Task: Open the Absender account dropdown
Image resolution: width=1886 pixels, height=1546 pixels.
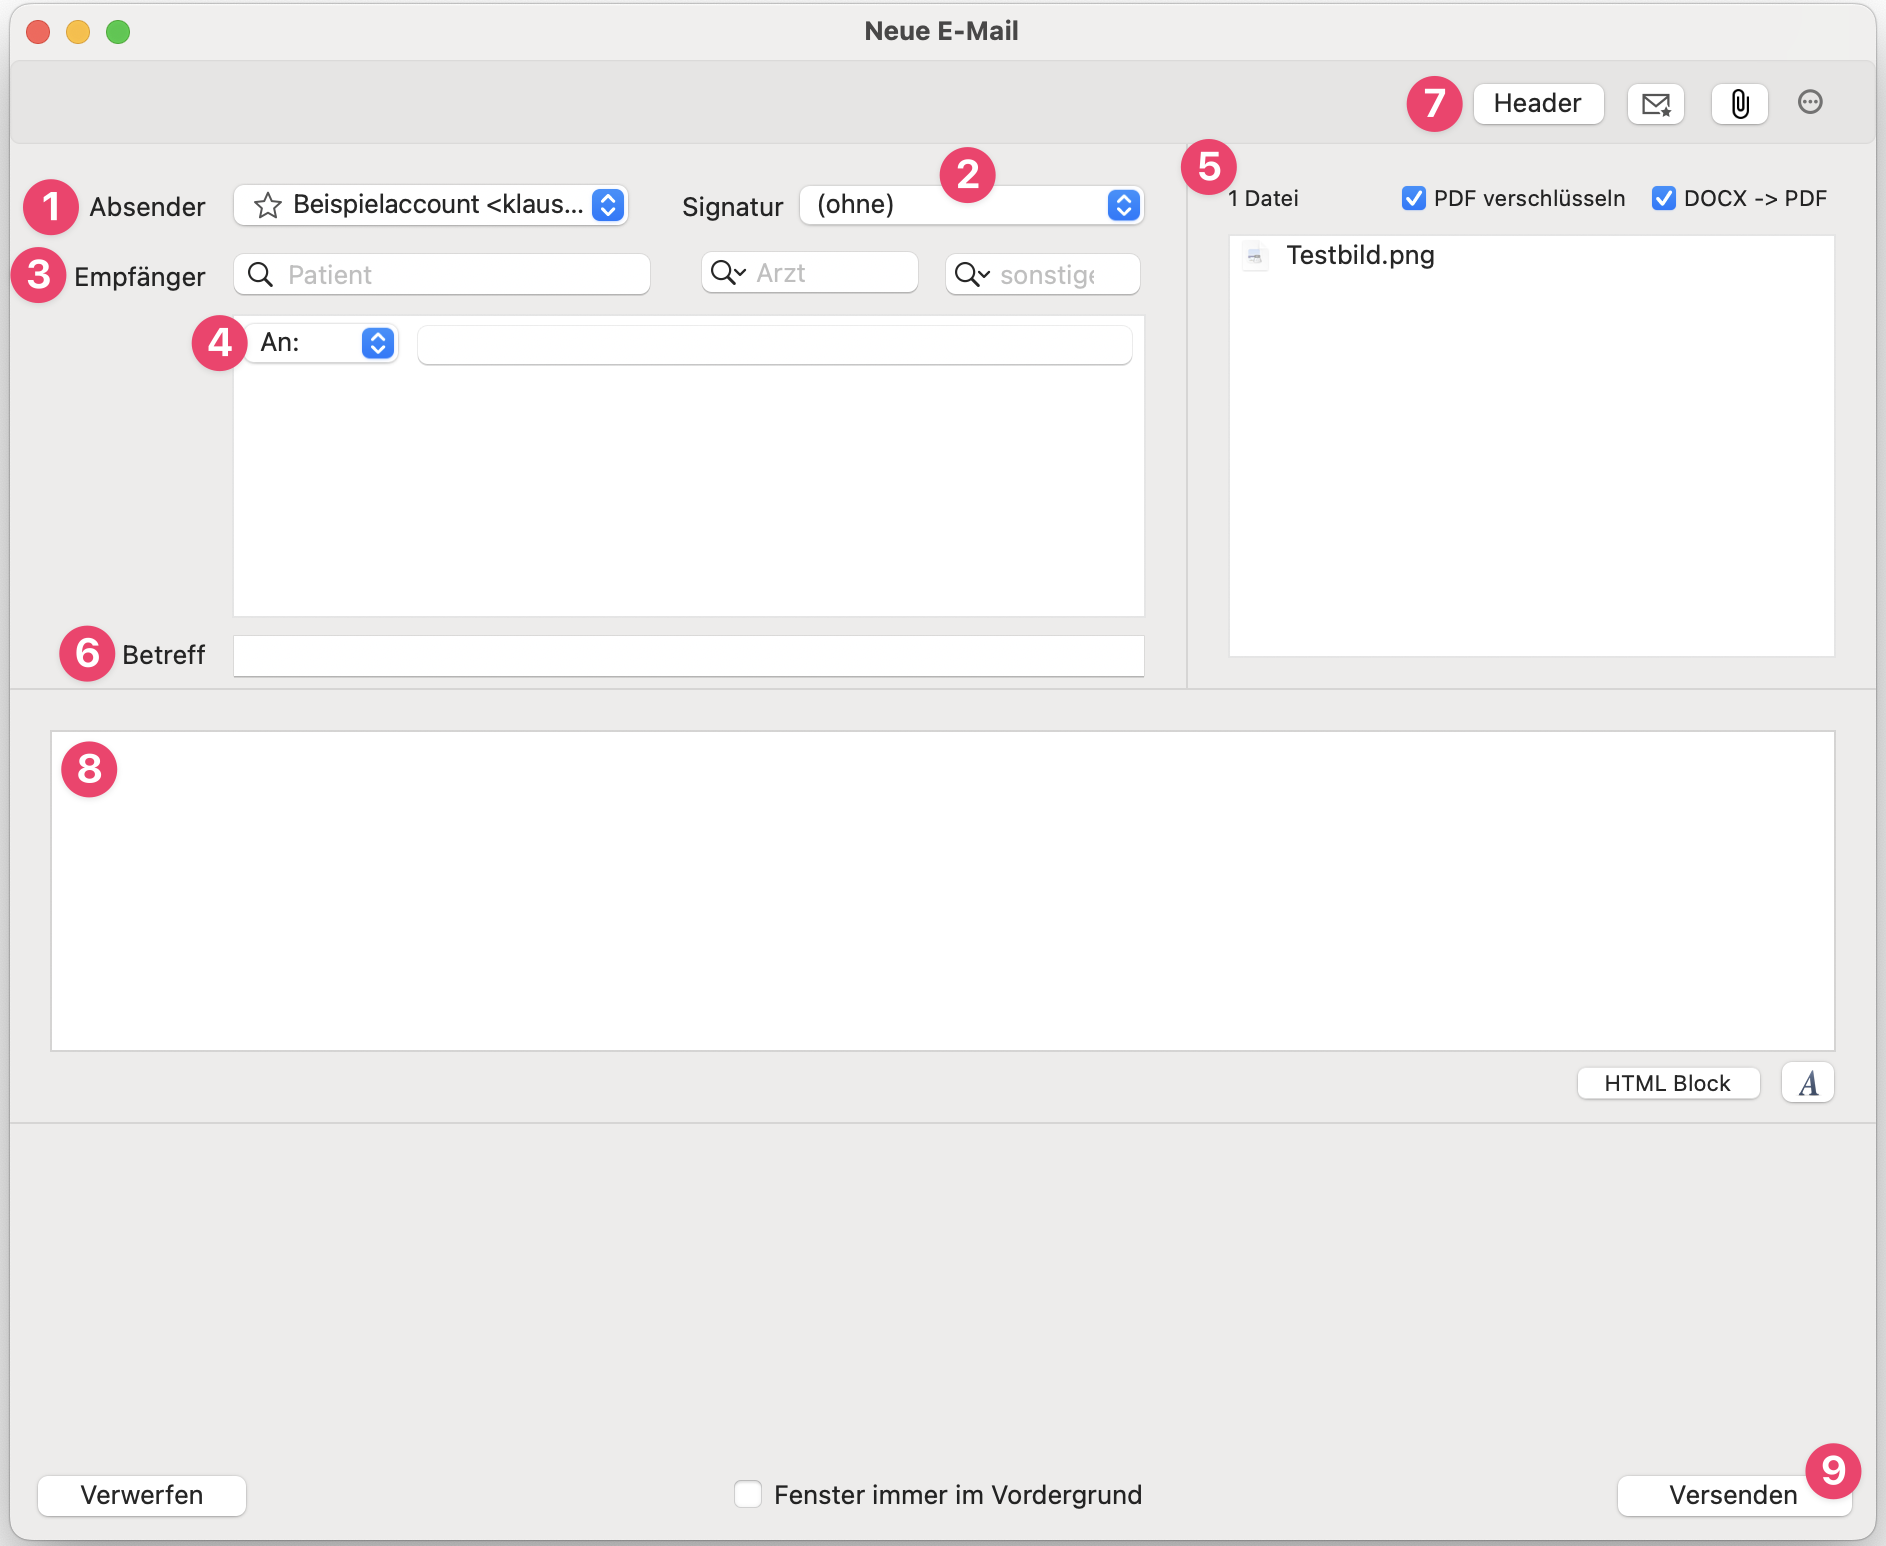Action: (x=431, y=205)
